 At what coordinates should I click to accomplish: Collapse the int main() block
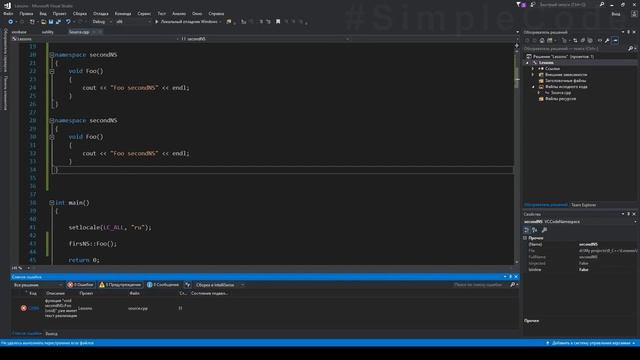pos(52,202)
